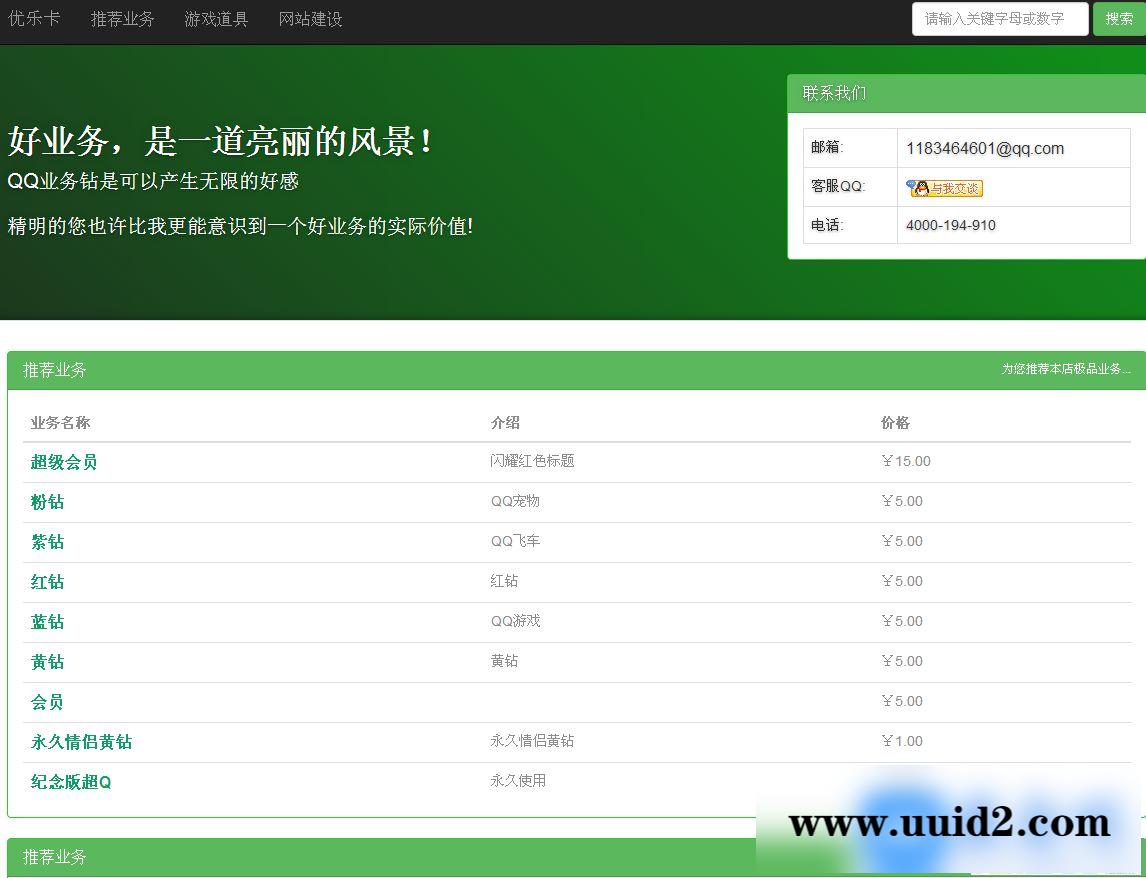
Task: Open the 红钻 service link
Action: click(x=46, y=582)
